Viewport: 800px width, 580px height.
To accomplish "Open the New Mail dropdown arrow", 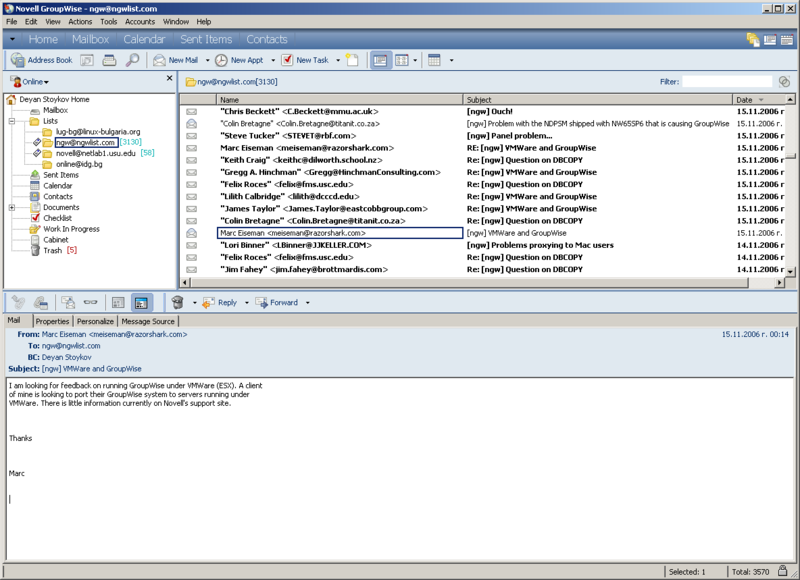I will 208,60.
